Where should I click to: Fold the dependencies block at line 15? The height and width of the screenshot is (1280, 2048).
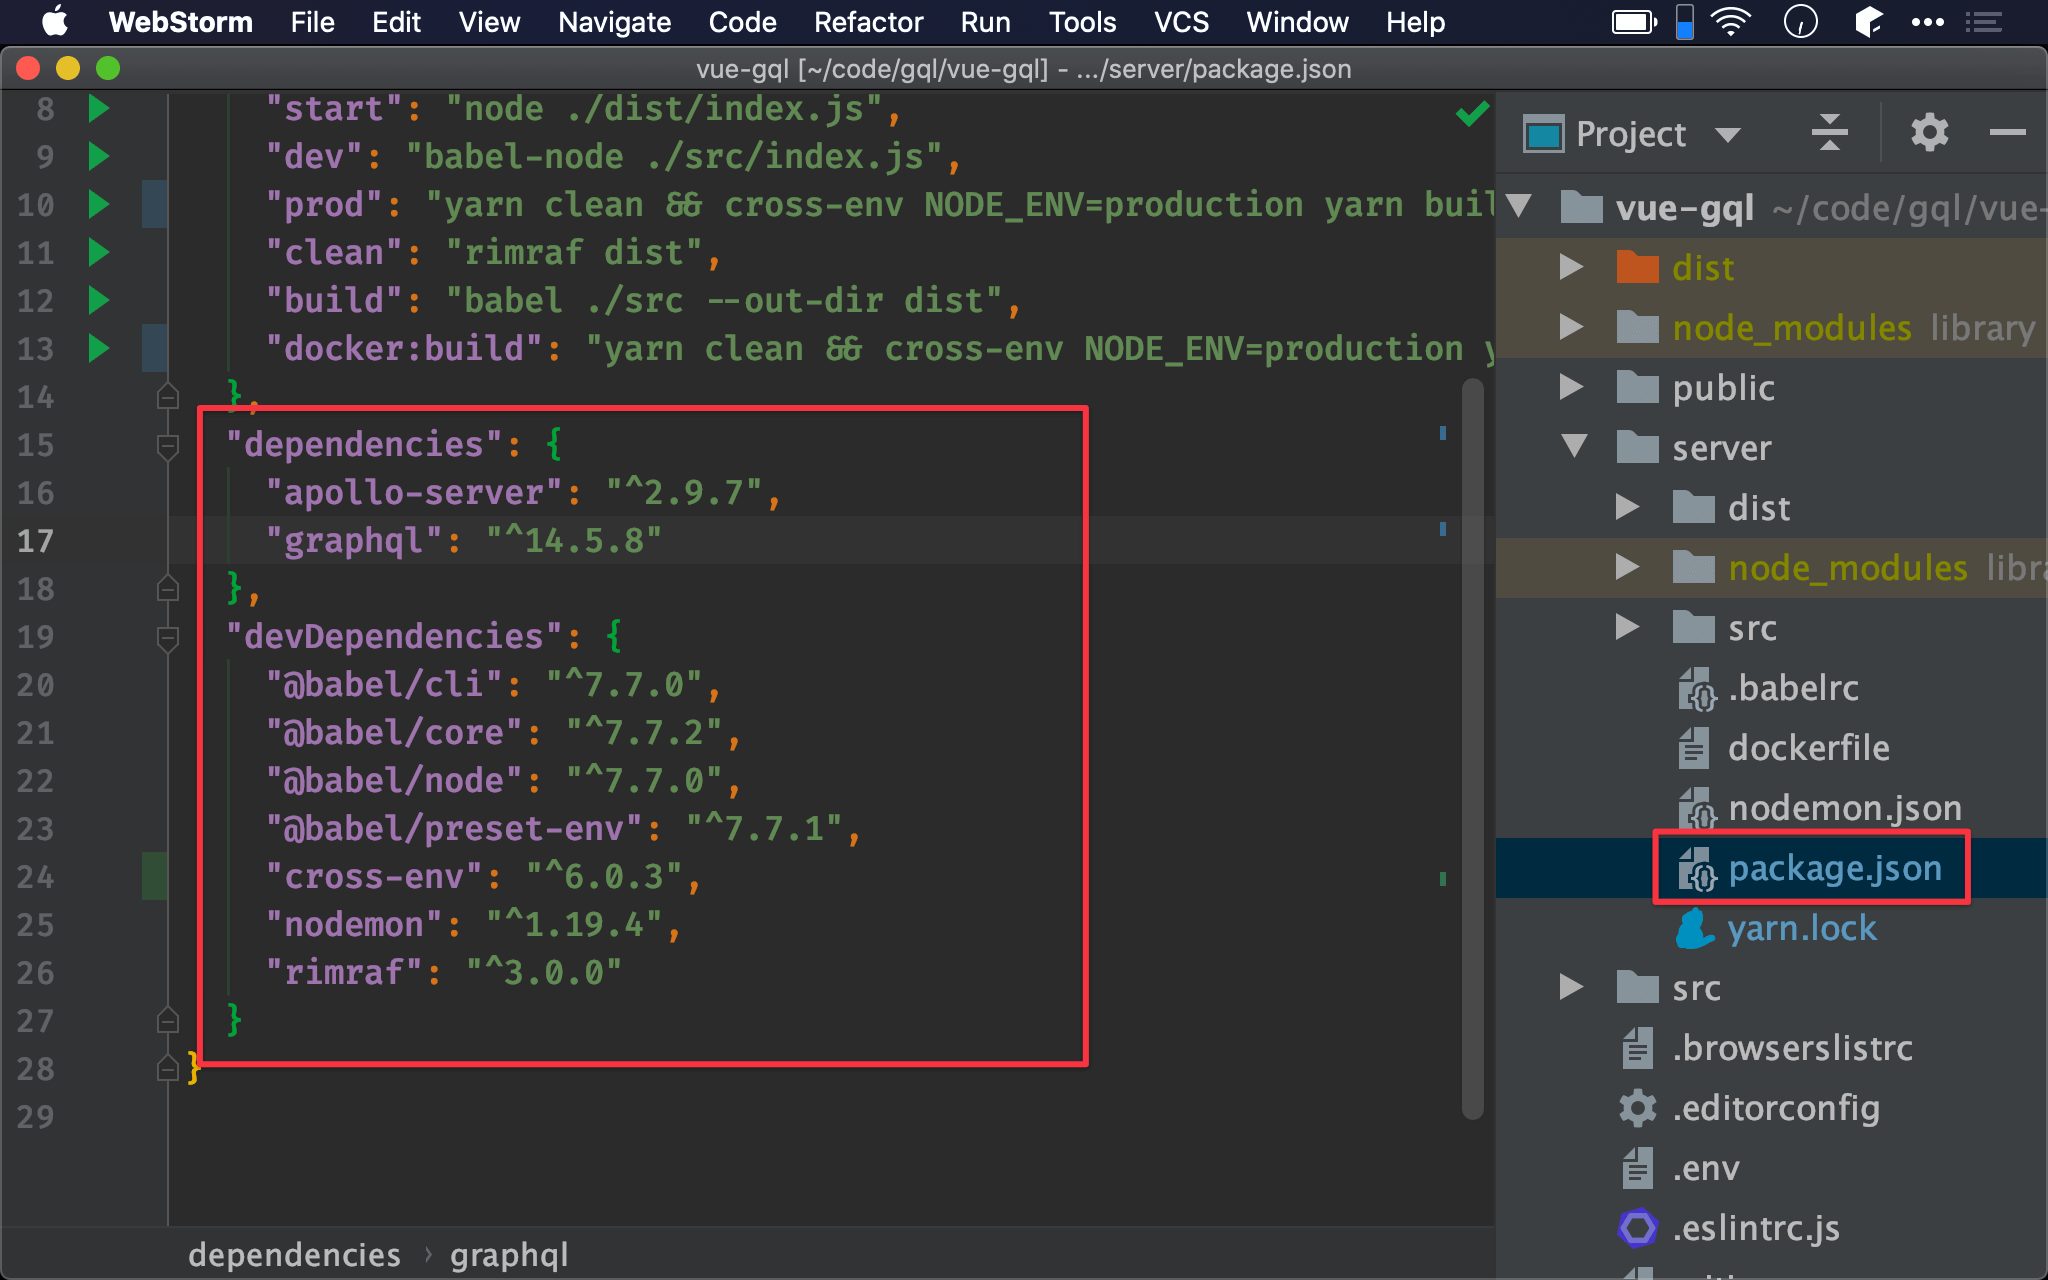[168, 445]
